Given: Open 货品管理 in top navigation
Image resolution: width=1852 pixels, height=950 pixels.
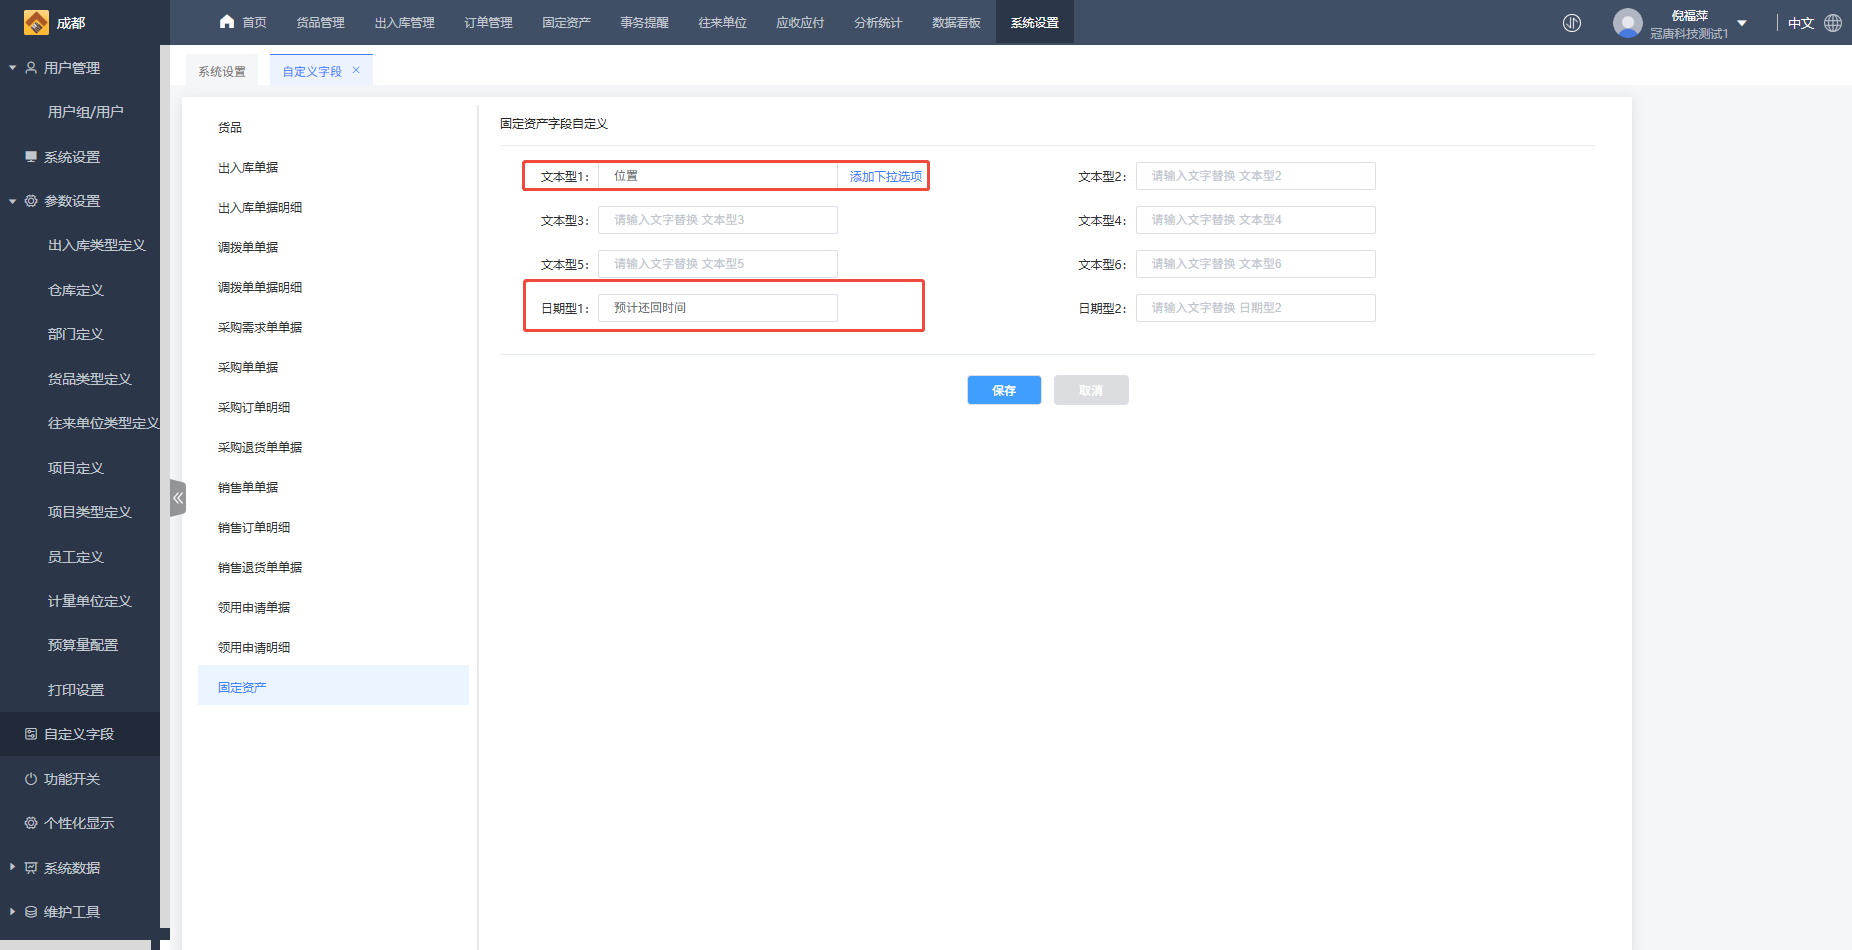Looking at the screenshot, I should (320, 22).
